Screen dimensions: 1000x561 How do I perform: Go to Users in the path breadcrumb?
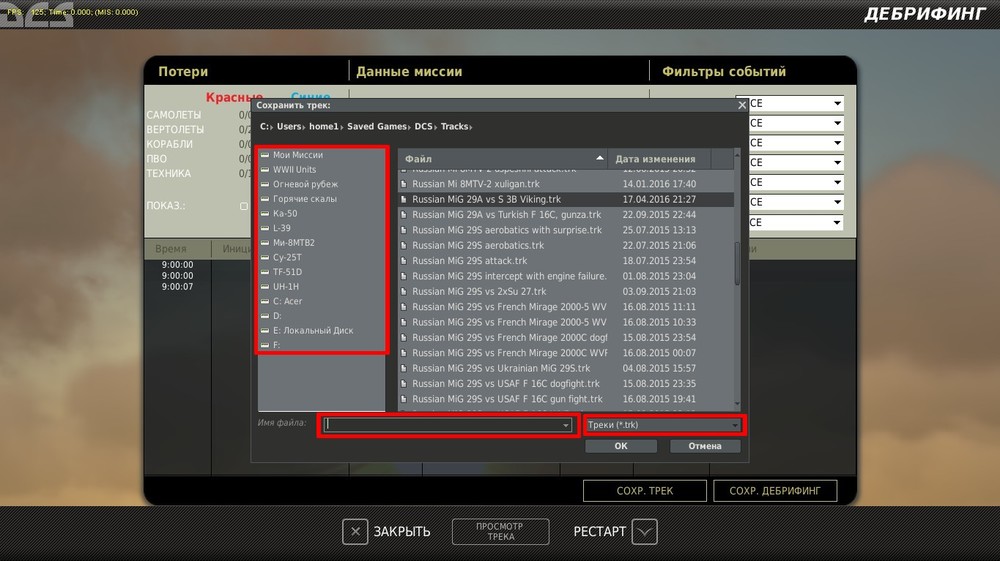click(x=288, y=126)
